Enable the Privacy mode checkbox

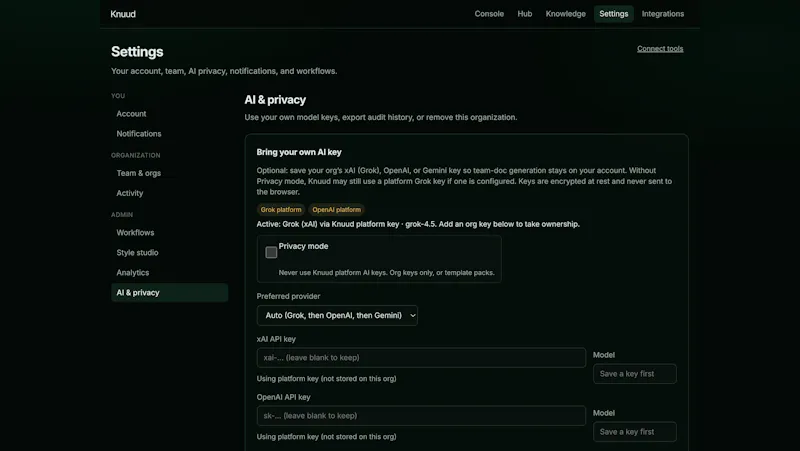[x=271, y=252]
